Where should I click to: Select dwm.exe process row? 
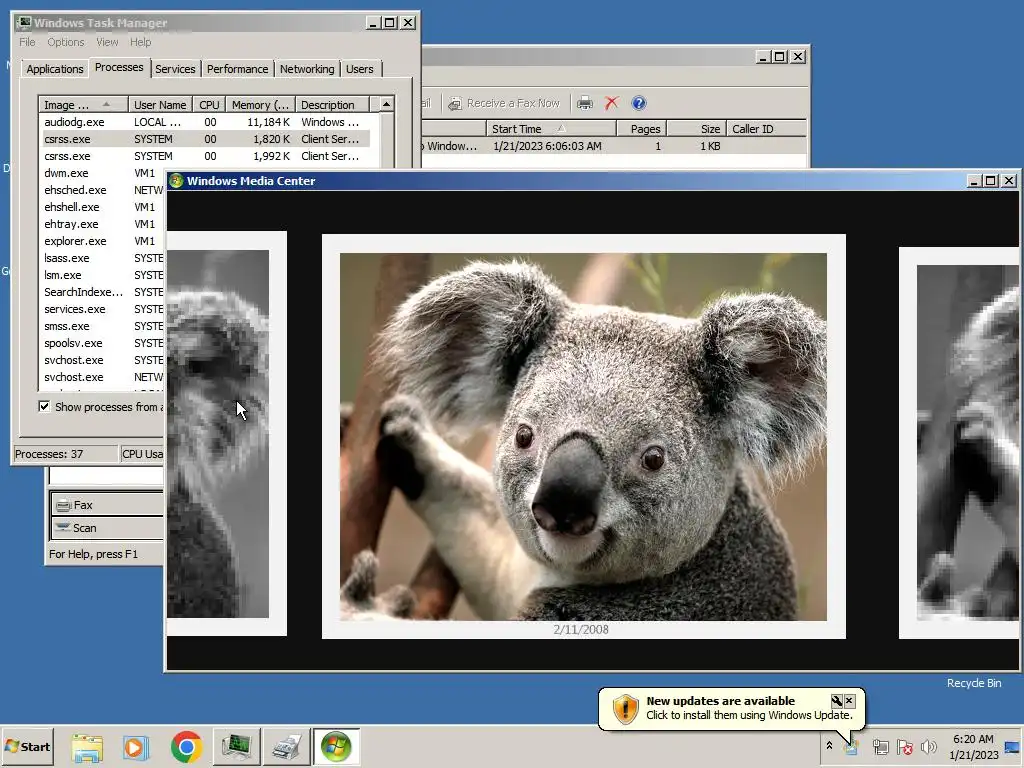(102, 173)
